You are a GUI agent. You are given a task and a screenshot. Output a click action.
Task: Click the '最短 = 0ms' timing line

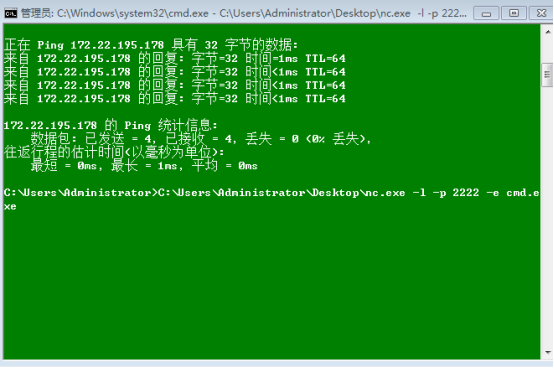pyautogui.click(x=144, y=166)
